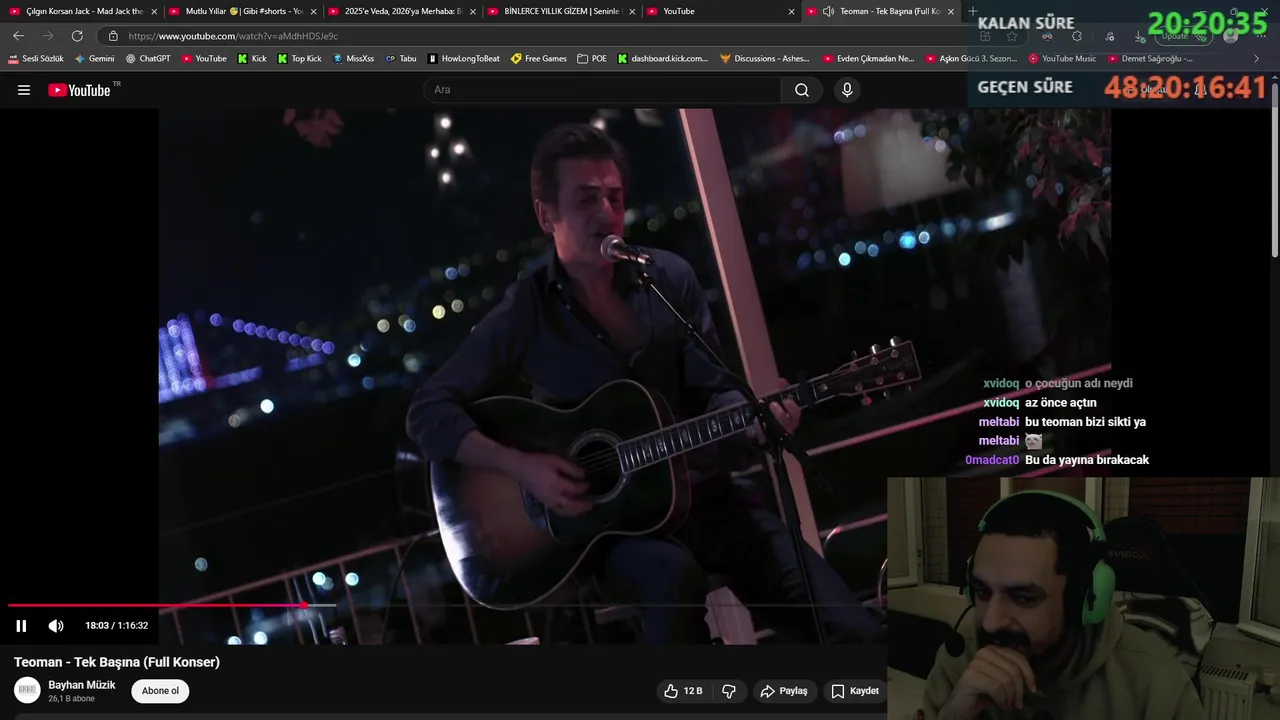Open the Tabu bookmark
The image size is (1280, 720).
(x=401, y=59)
